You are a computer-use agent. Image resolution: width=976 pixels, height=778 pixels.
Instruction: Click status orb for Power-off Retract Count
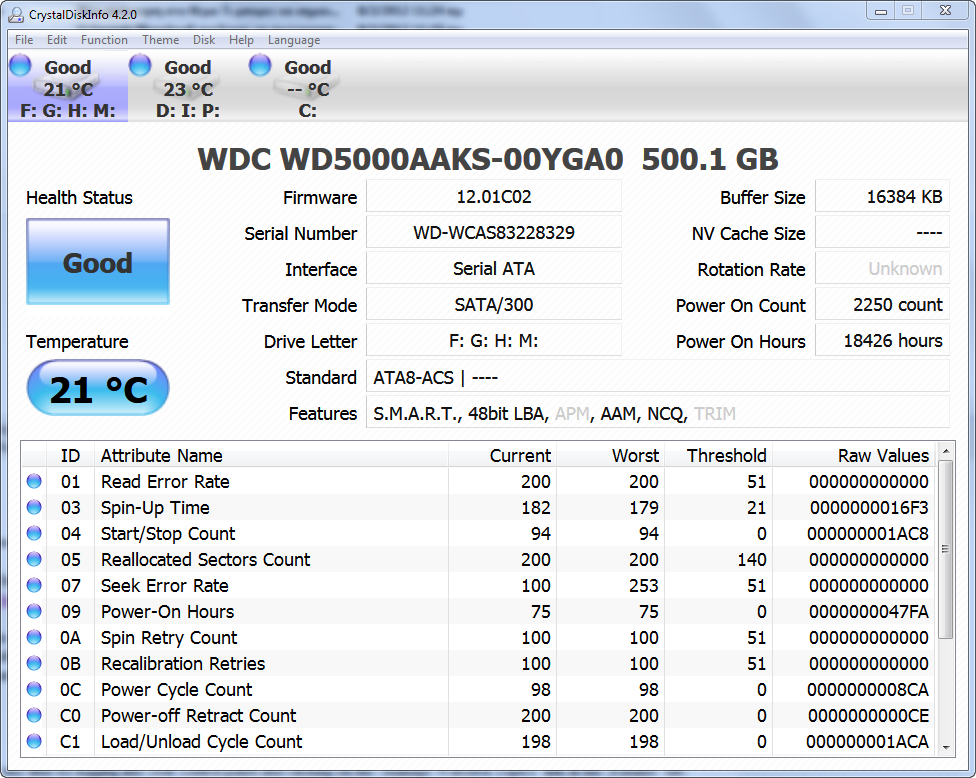(x=34, y=715)
